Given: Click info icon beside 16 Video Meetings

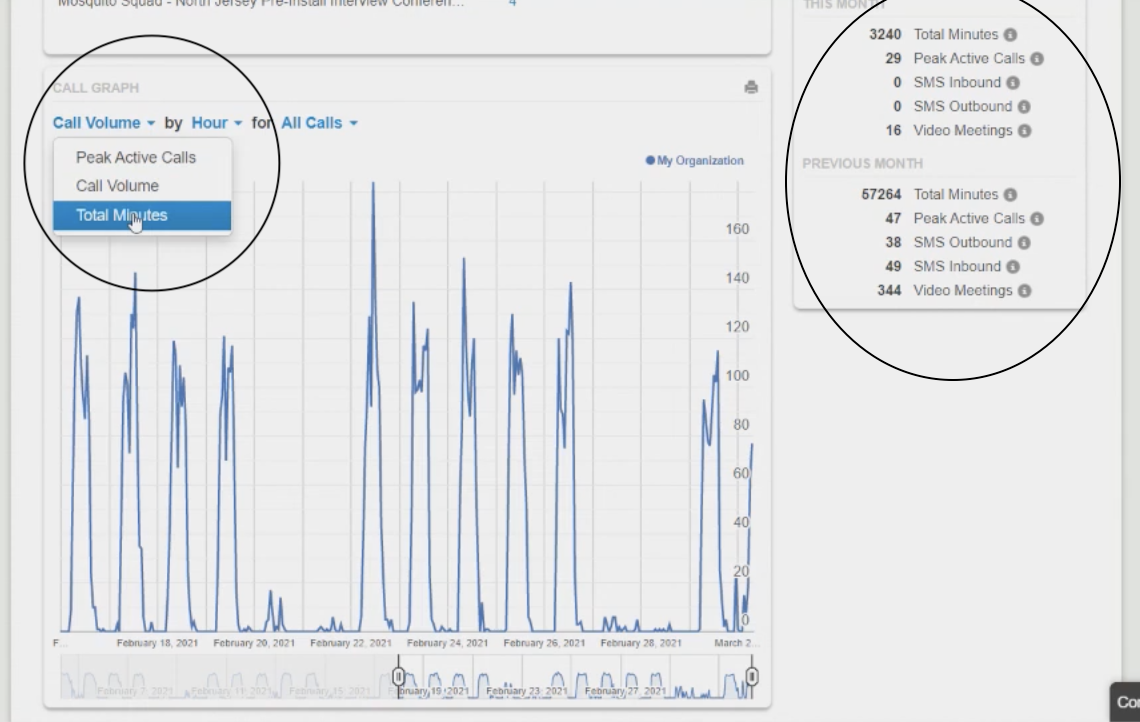Looking at the screenshot, I should pos(1023,131).
